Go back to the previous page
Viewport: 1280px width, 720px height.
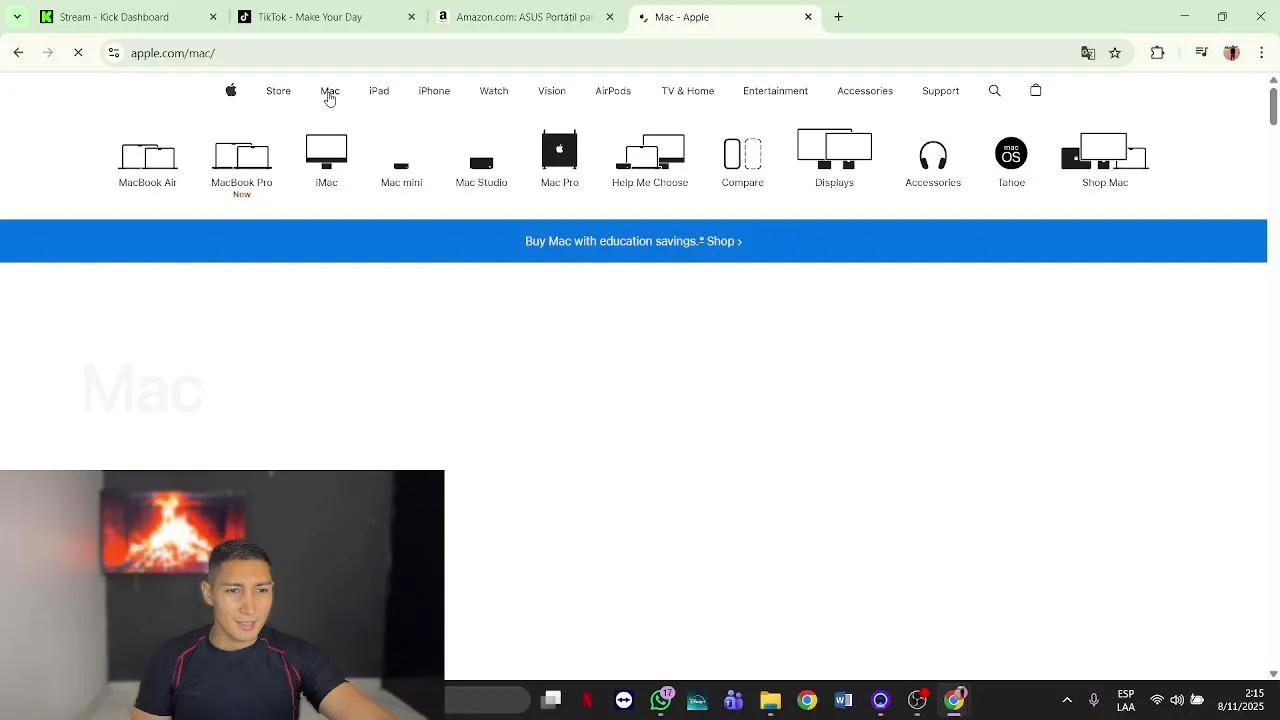coord(18,53)
